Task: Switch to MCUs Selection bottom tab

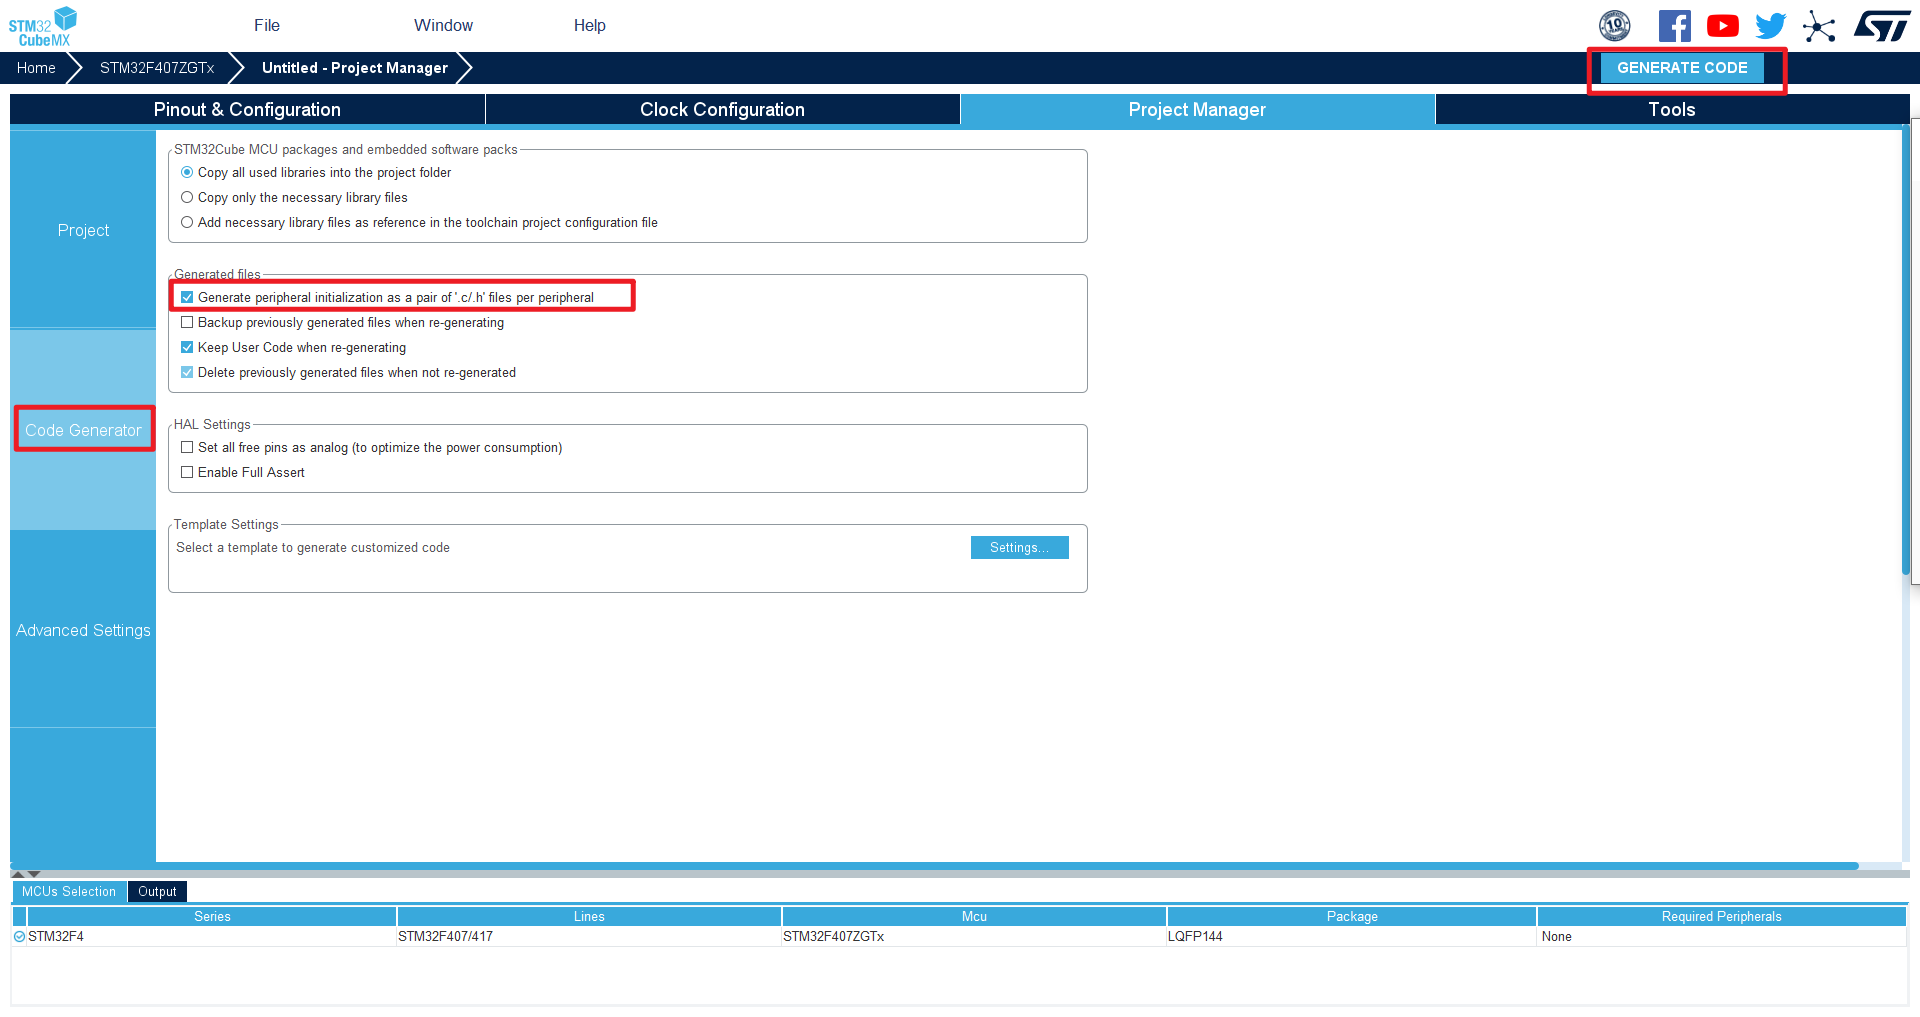Action: point(69,892)
